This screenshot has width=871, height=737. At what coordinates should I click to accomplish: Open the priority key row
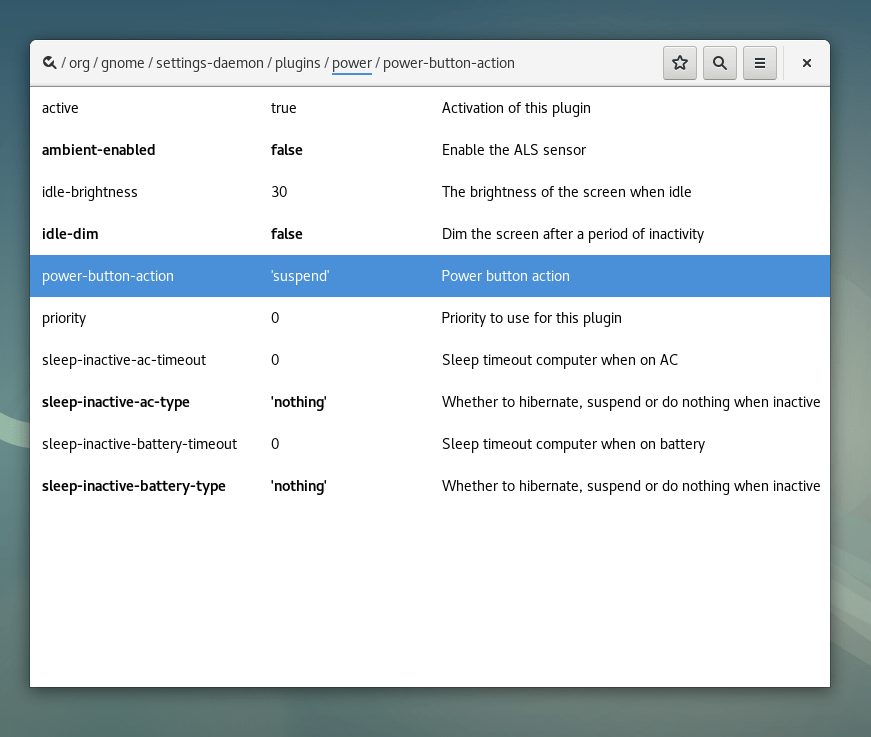(200, 318)
